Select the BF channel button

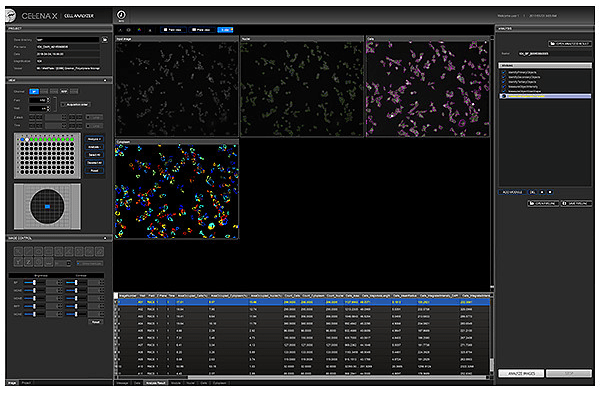pyautogui.click(x=34, y=91)
